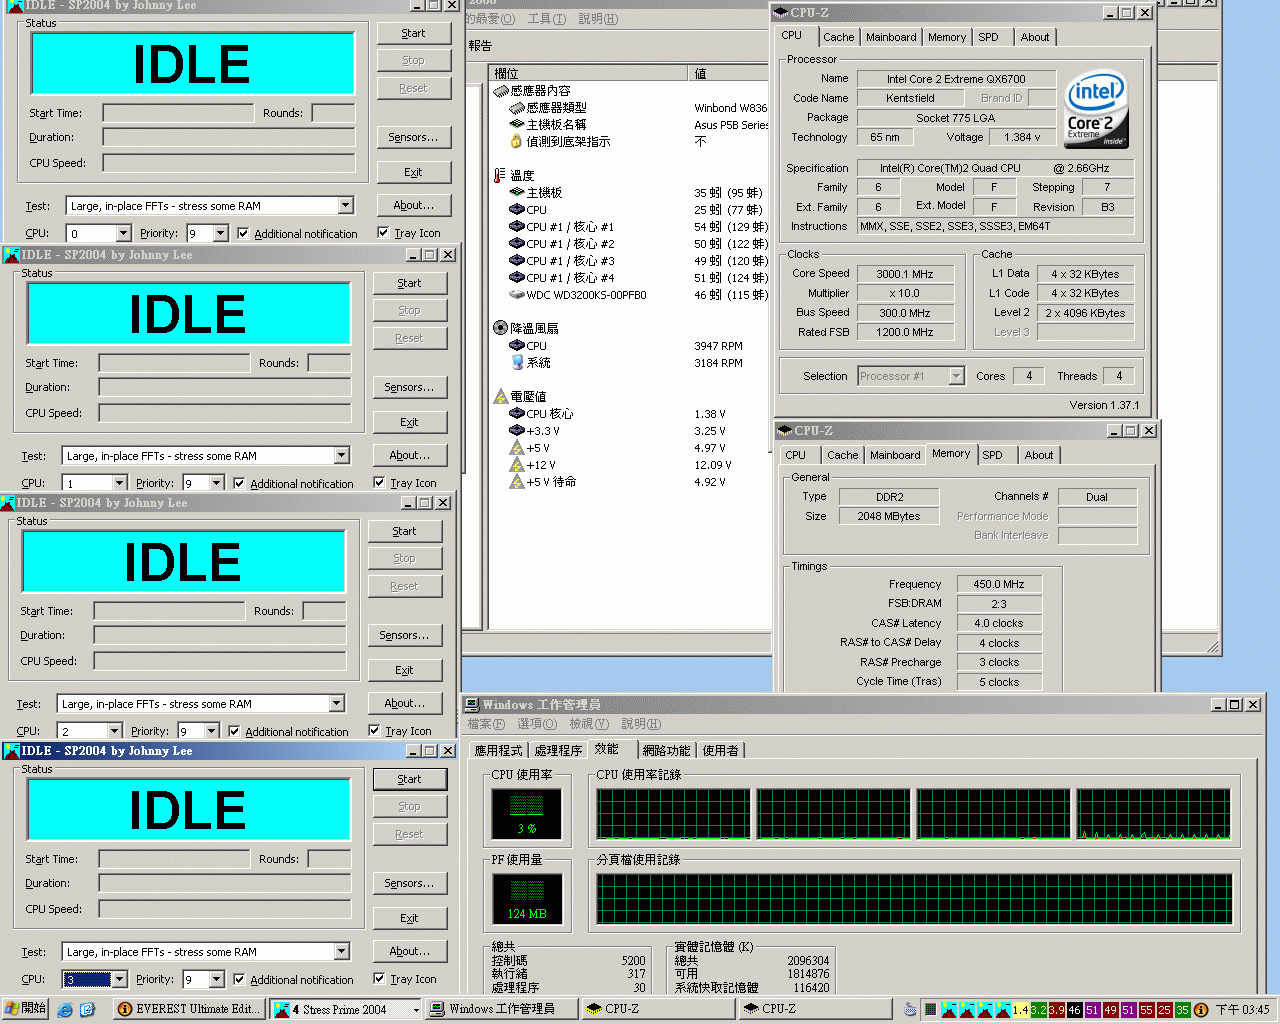Click the chip icon beside CPU #1 / 核心 #3
The image size is (1280, 1024).
[517, 261]
